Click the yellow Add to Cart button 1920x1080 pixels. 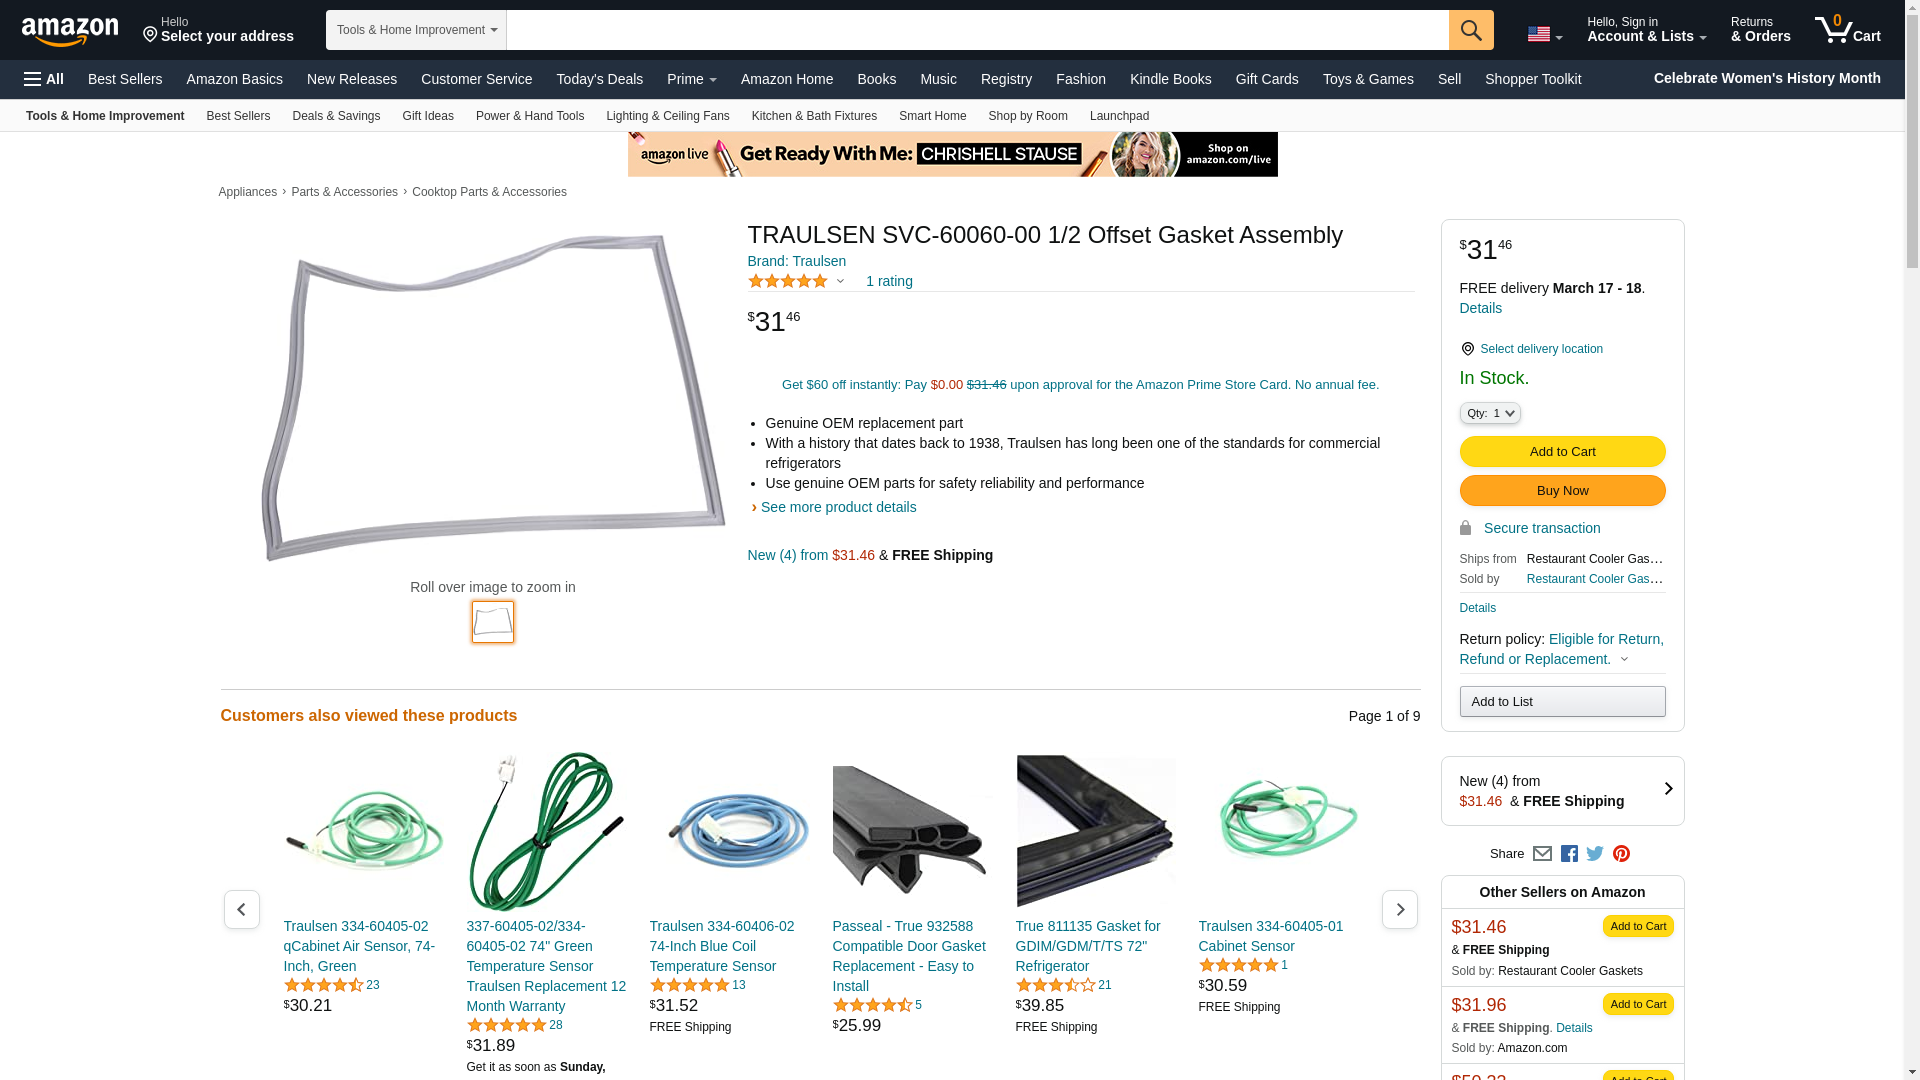(x=1562, y=452)
